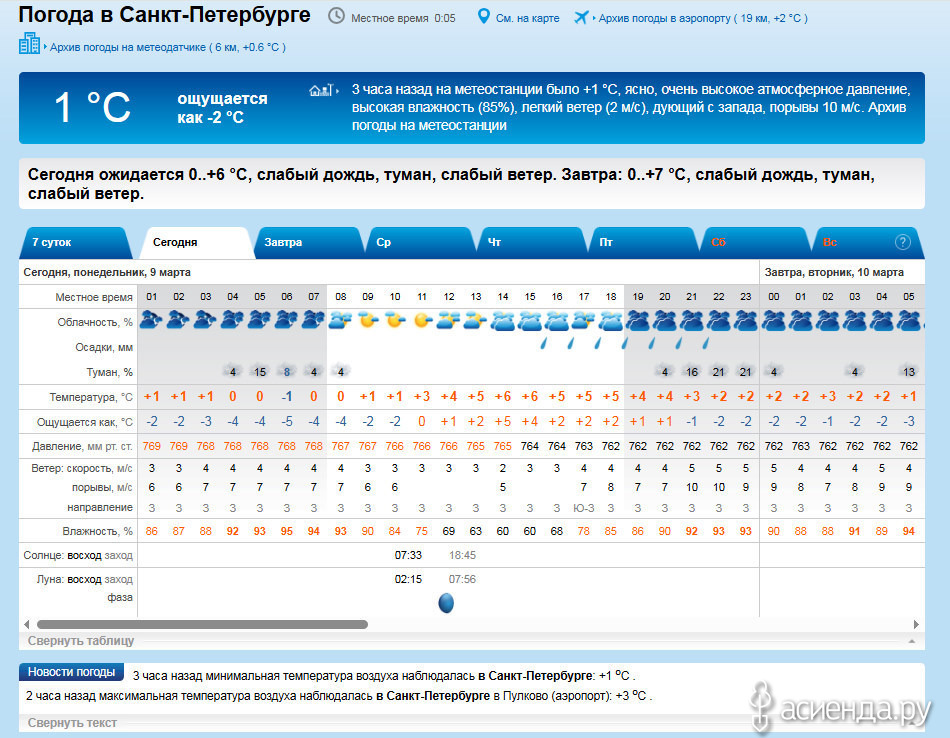
Task: Collapse table using small triangle at right
Action: coord(910,640)
